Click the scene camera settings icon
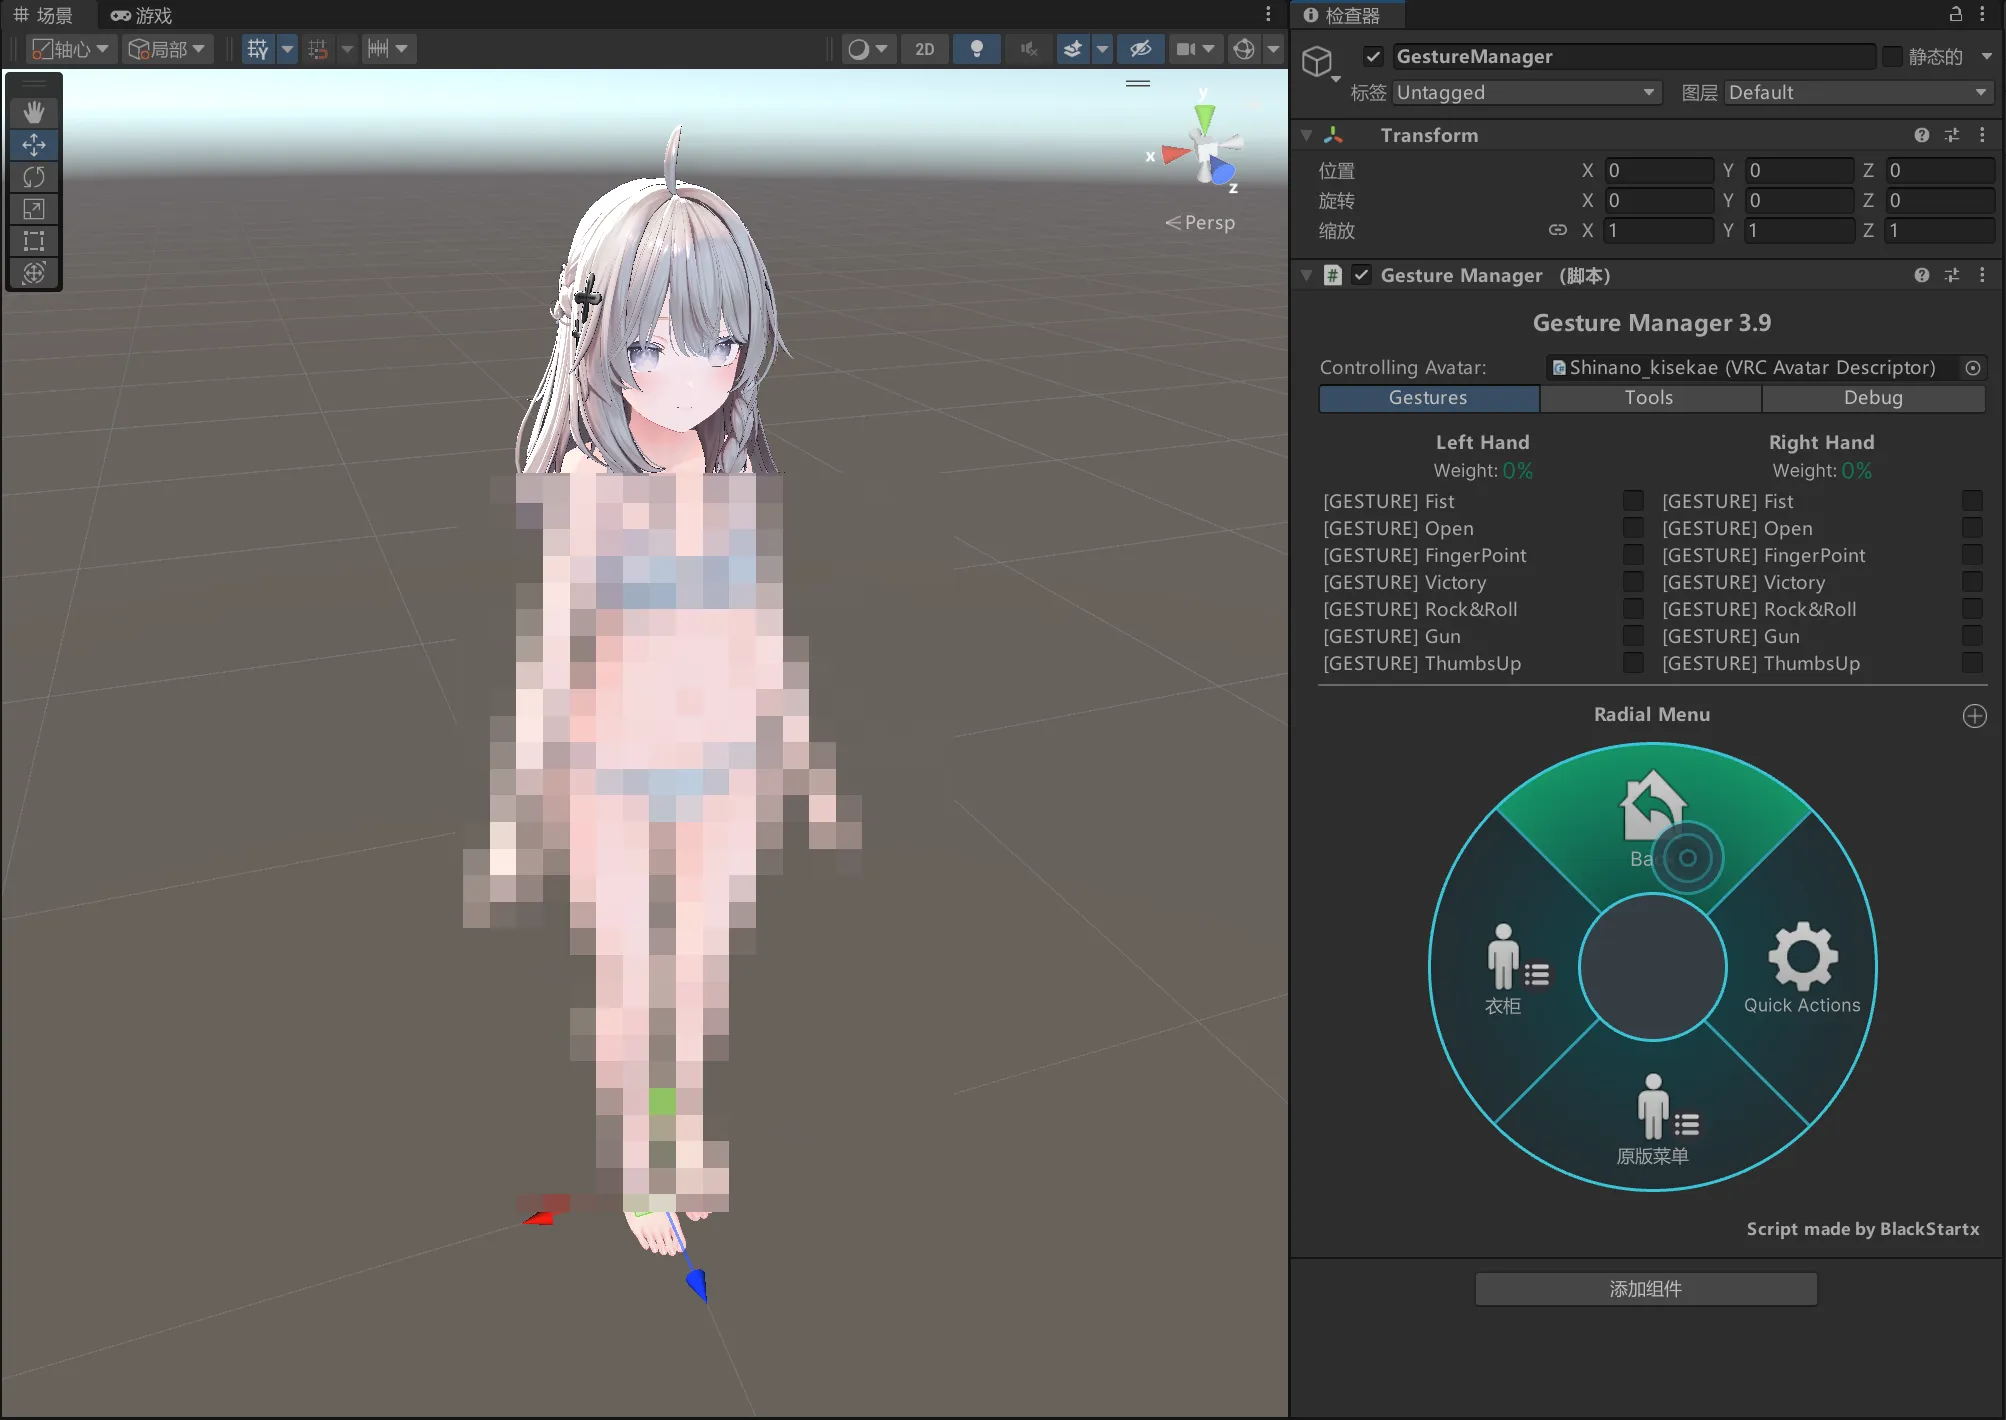Viewport: 2006px width, 1420px height. [x=1186, y=49]
